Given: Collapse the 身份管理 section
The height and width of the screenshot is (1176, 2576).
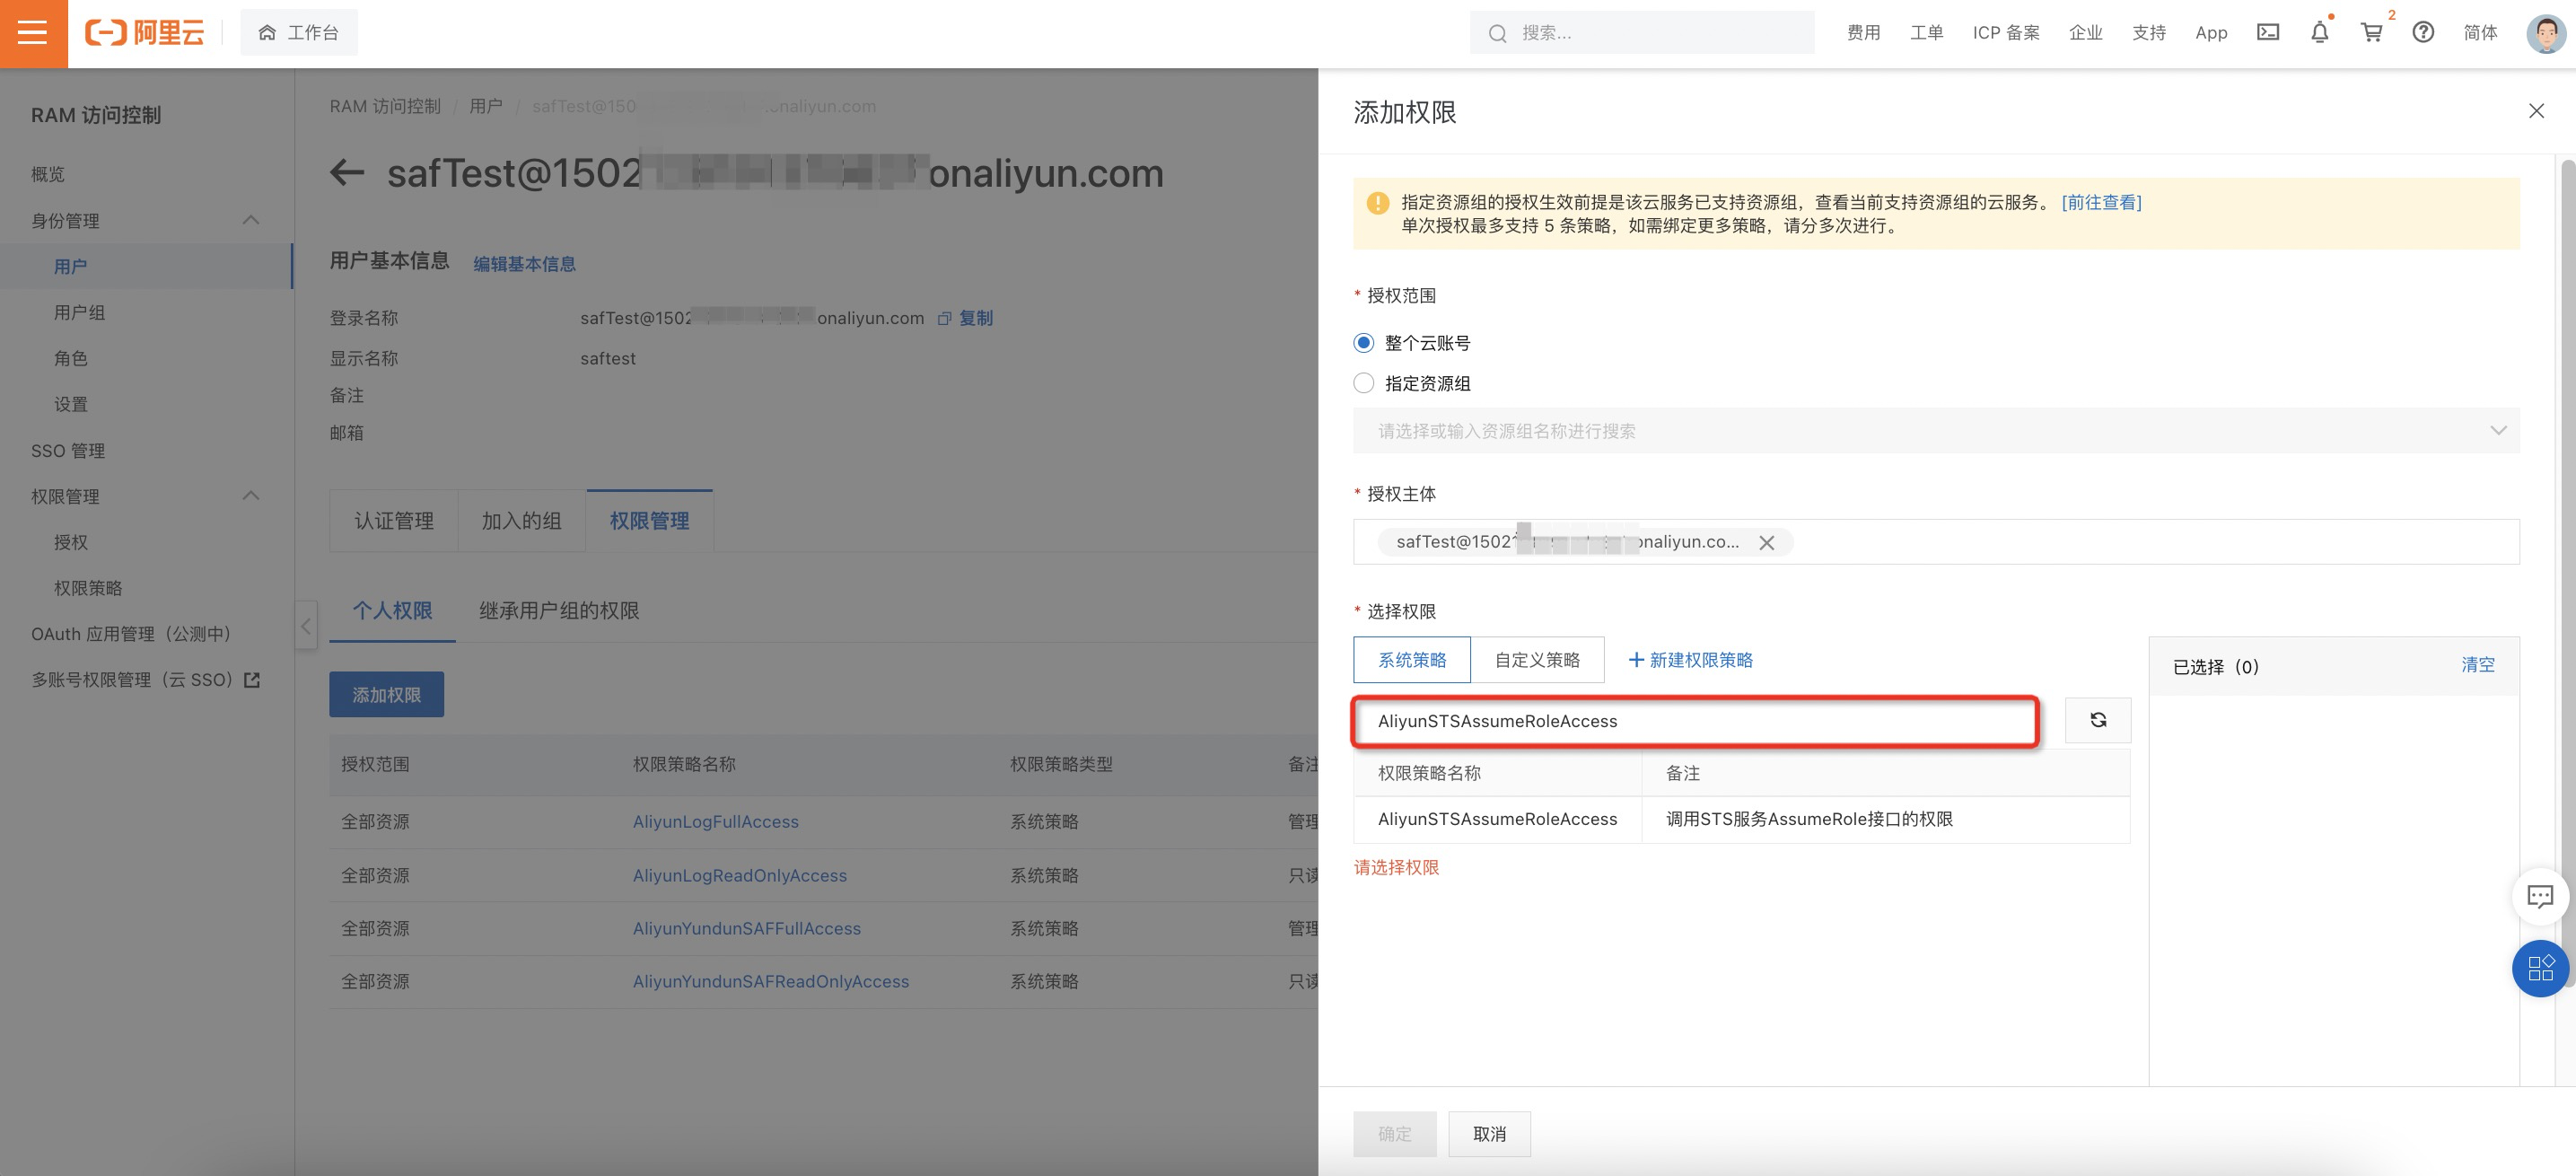Looking at the screenshot, I should (251, 220).
